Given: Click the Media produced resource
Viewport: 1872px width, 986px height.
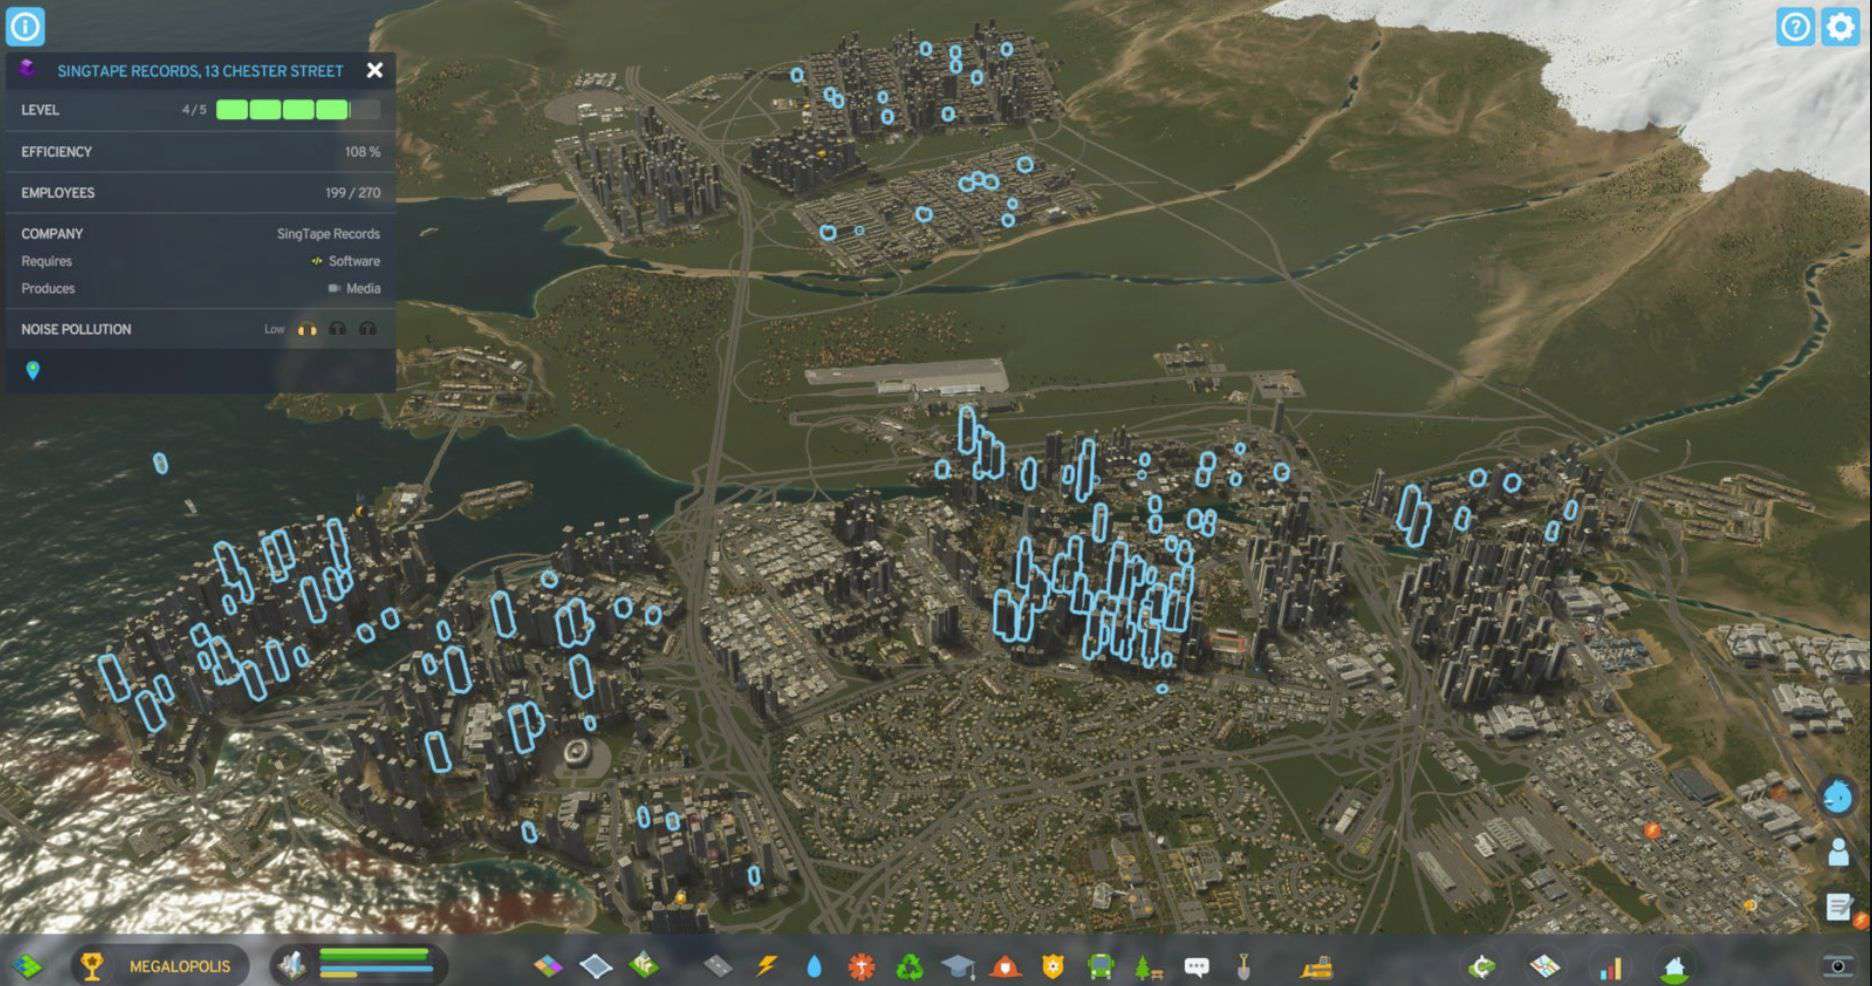Looking at the screenshot, I should tap(354, 288).
